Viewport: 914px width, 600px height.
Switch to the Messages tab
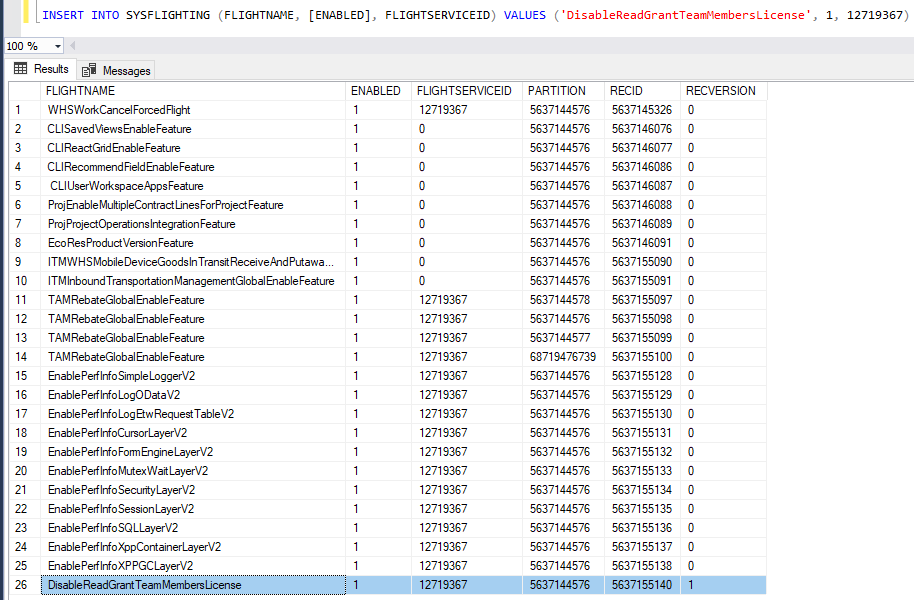[x=116, y=71]
